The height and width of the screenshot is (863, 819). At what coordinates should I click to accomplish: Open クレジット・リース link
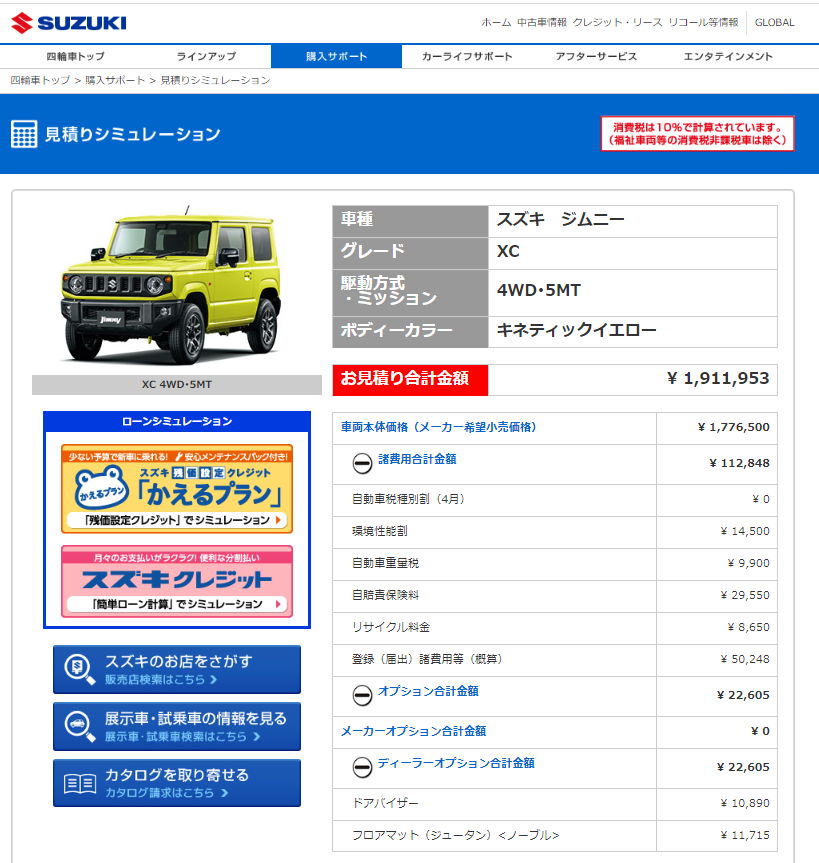(x=617, y=23)
